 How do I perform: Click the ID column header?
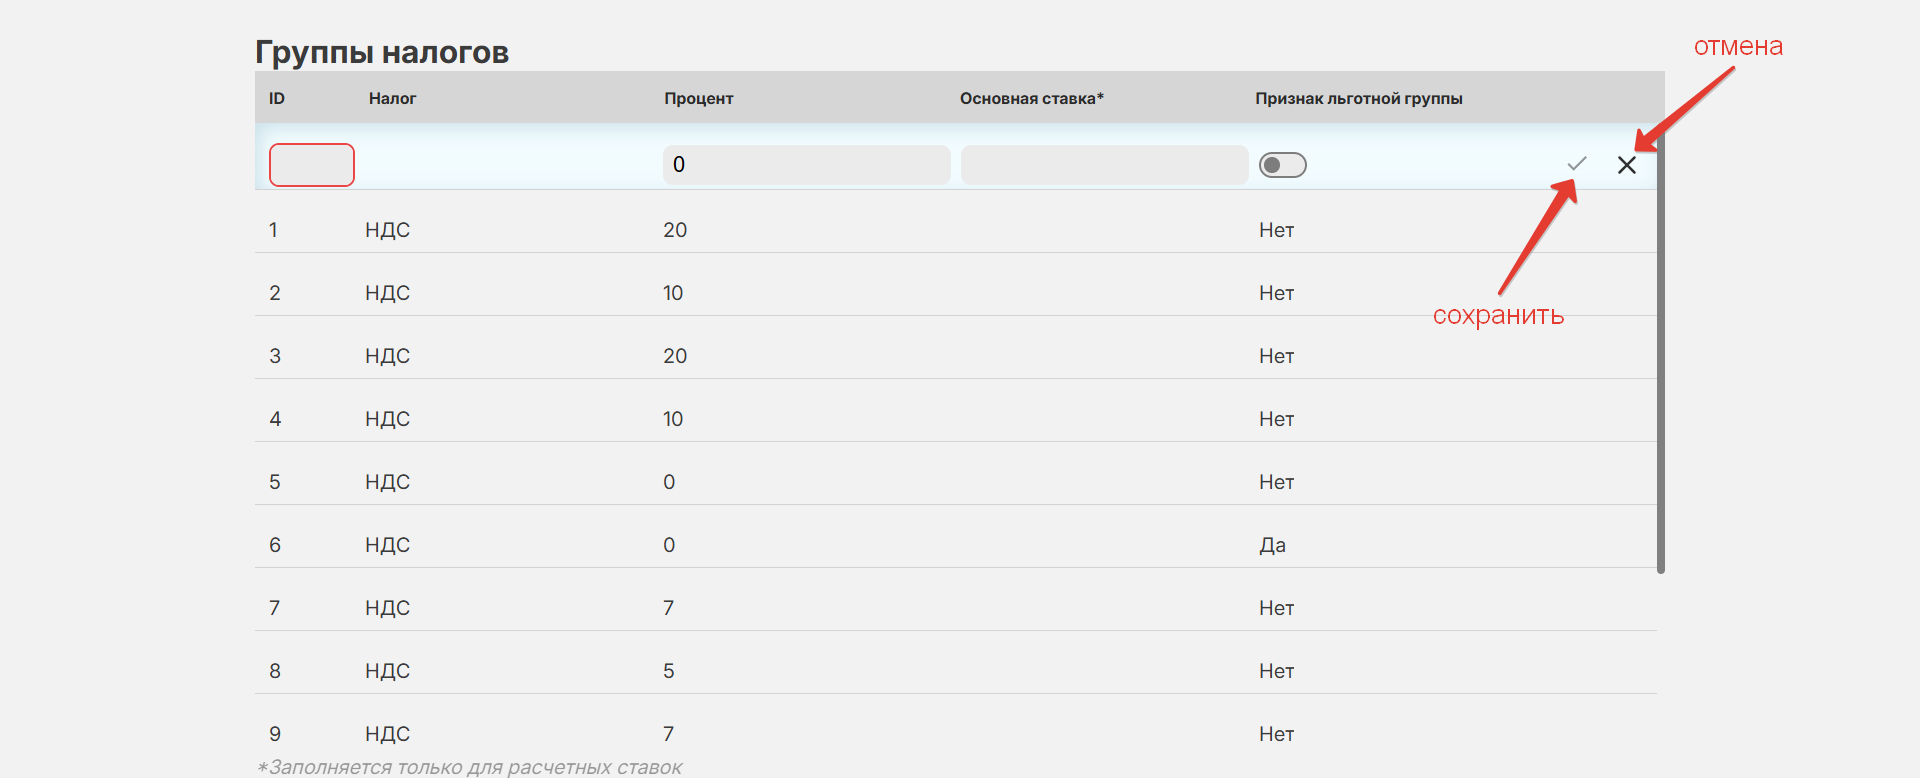(x=277, y=98)
